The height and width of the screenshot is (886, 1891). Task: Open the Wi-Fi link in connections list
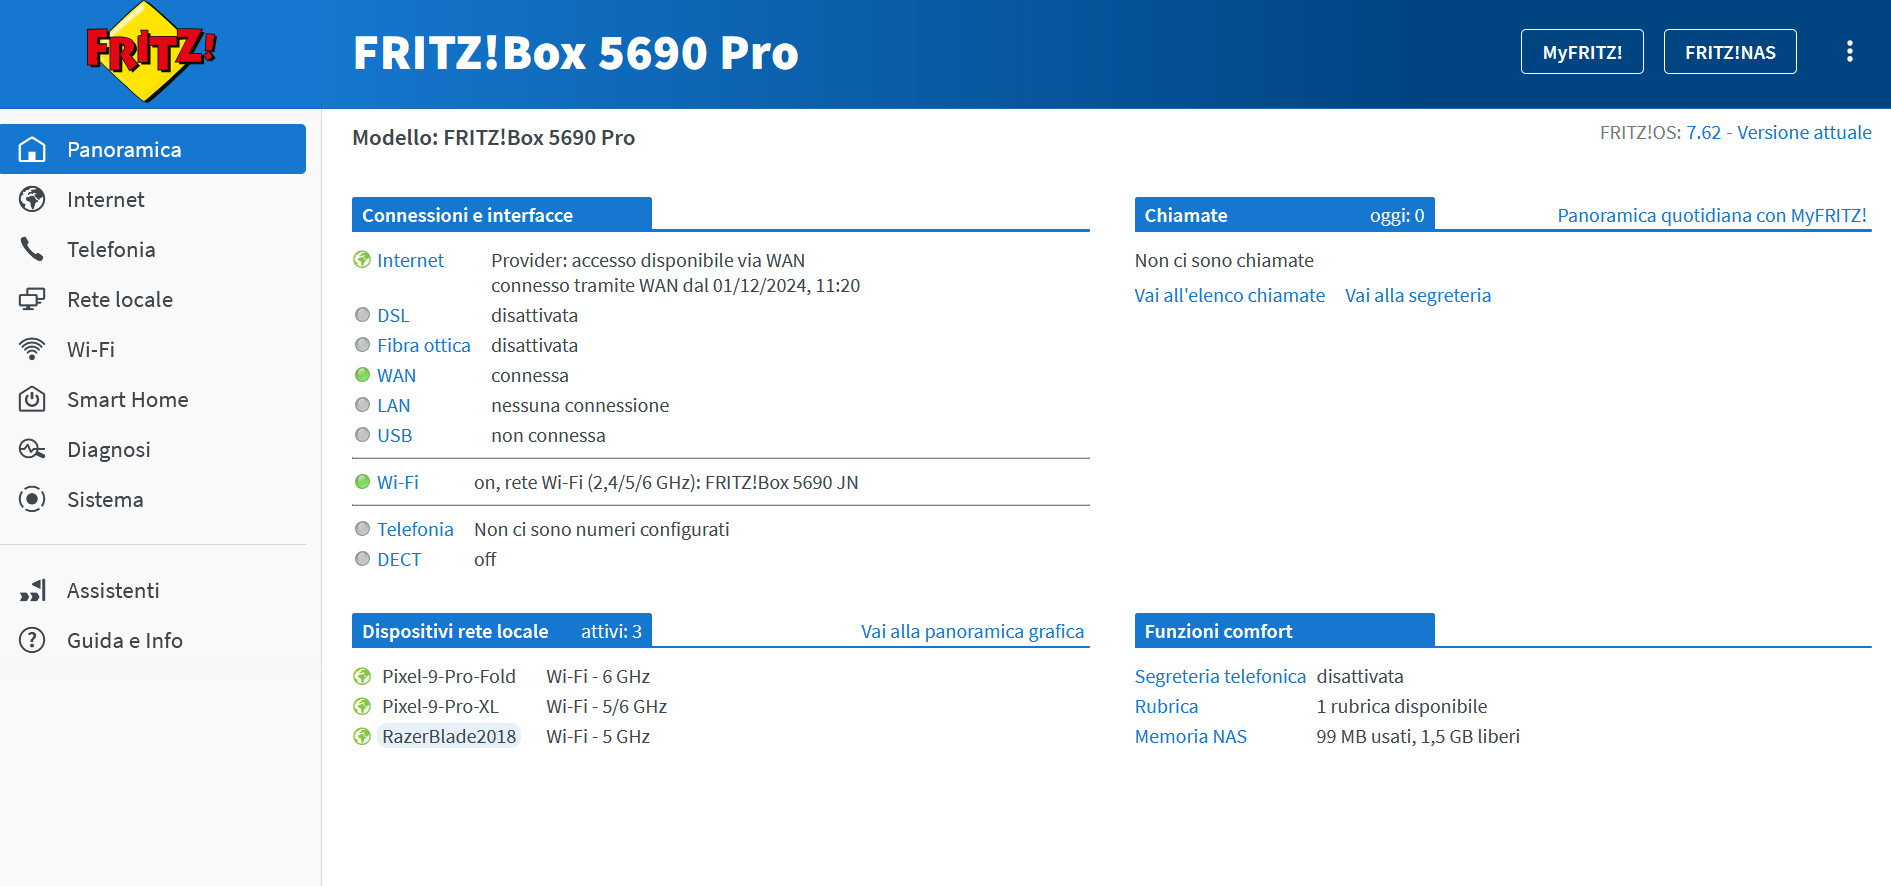coord(397,482)
